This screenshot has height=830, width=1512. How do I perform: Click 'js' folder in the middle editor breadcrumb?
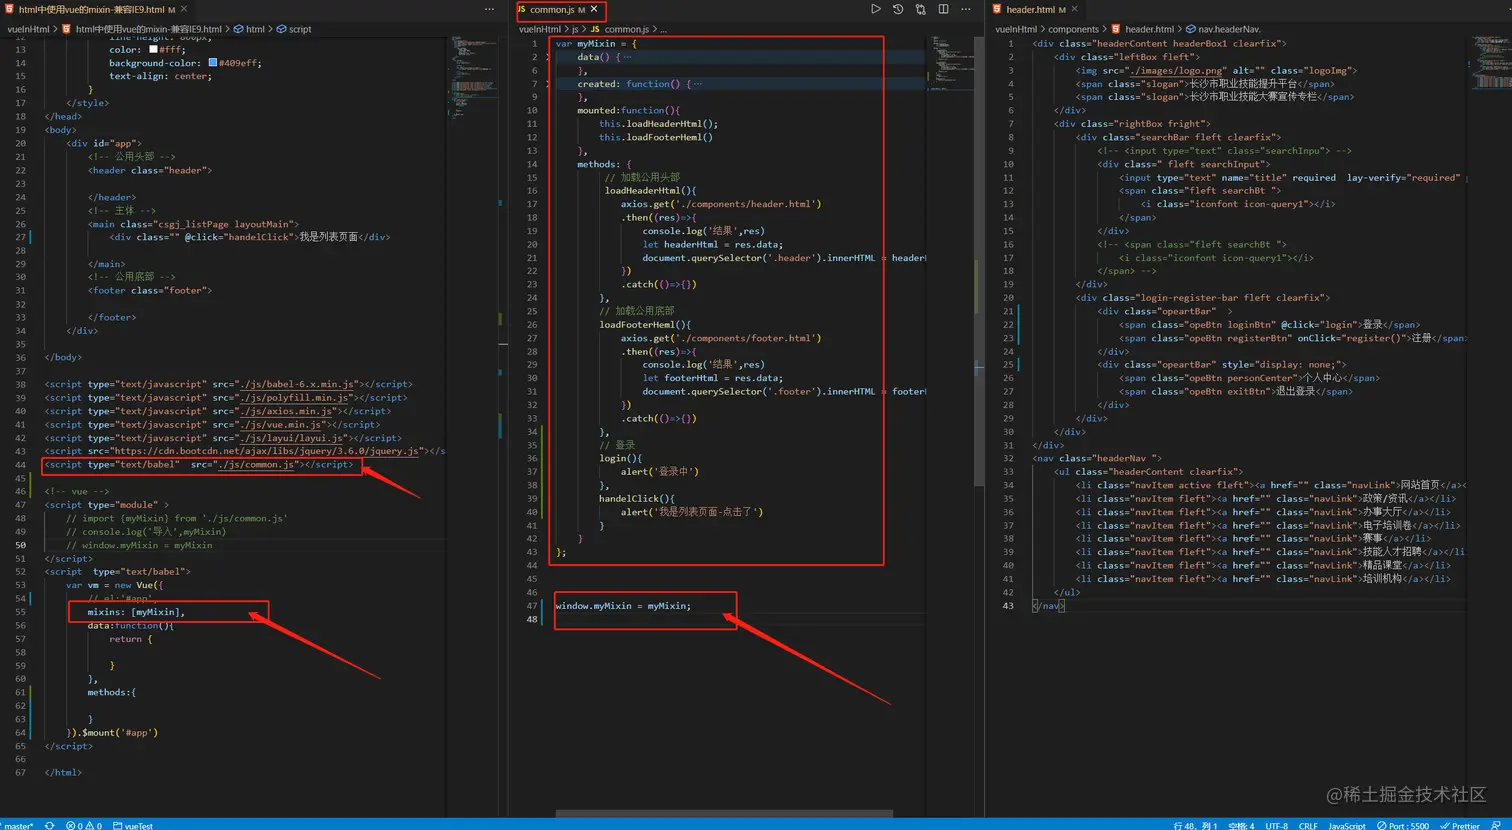575,29
